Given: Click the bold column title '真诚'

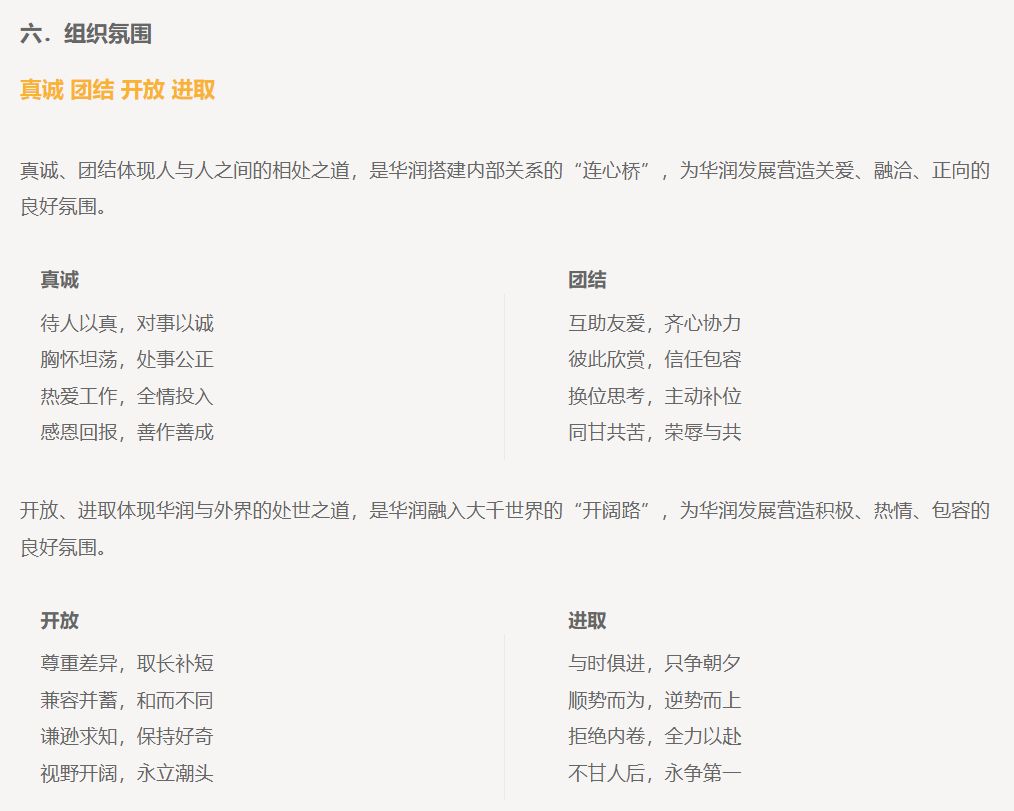Looking at the screenshot, I should pyautogui.click(x=59, y=279).
